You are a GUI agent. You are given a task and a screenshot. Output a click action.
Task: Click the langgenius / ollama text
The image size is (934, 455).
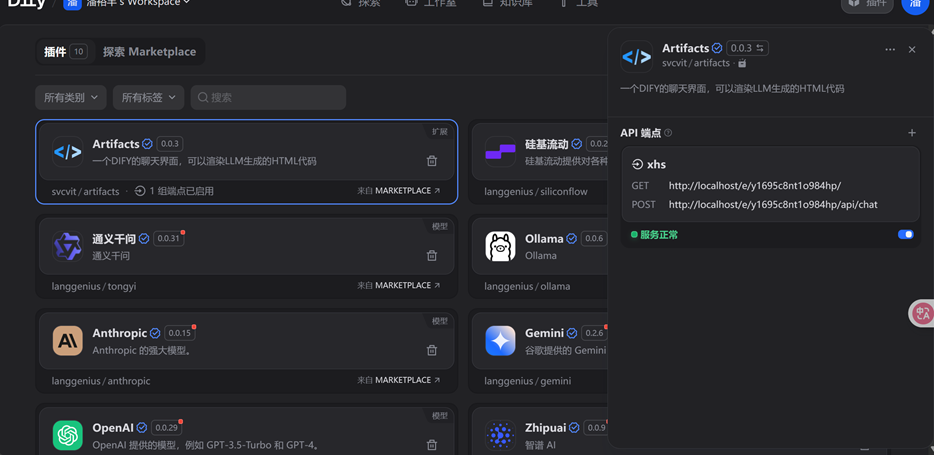527,286
